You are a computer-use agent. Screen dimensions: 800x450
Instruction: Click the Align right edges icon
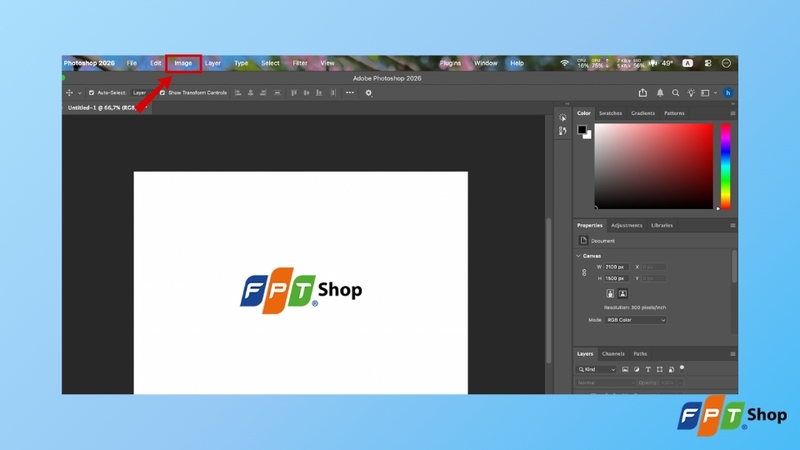[263, 93]
